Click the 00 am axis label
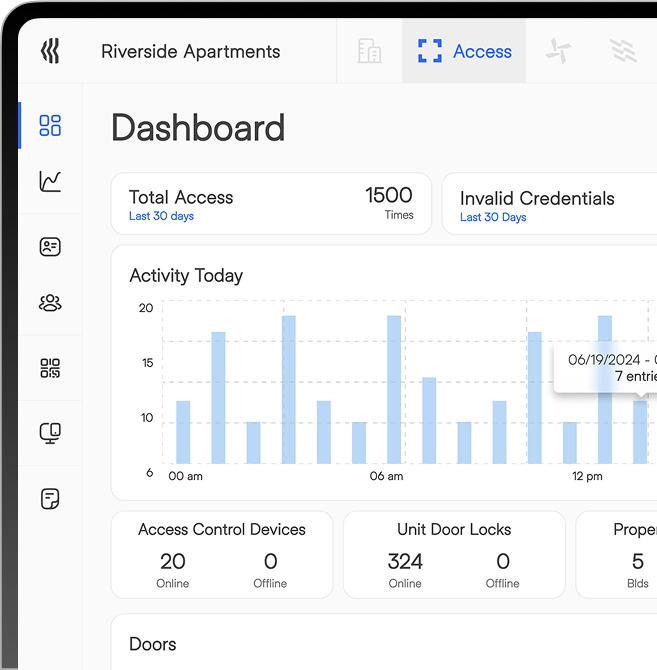 tap(185, 476)
